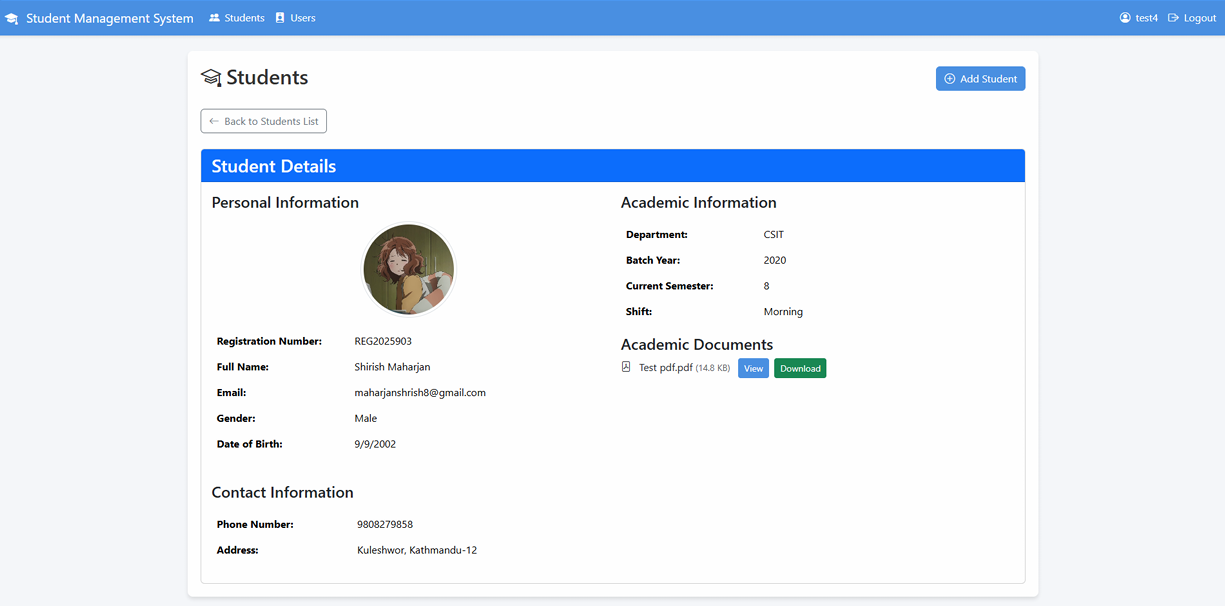Click the mortarboard icon next to Students heading
This screenshot has height=606, width=1225.
point(211,78)
